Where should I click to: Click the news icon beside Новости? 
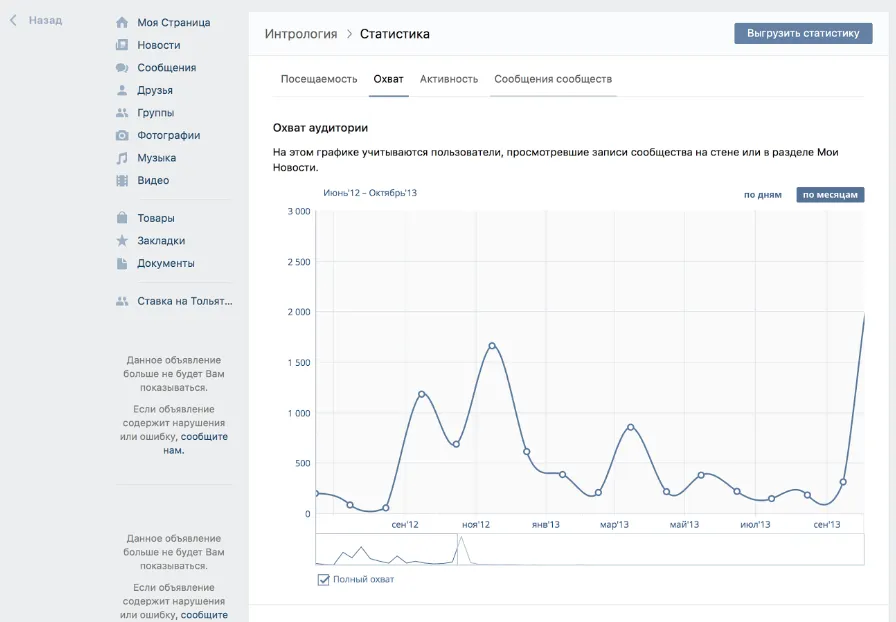(x=122, y=45)
